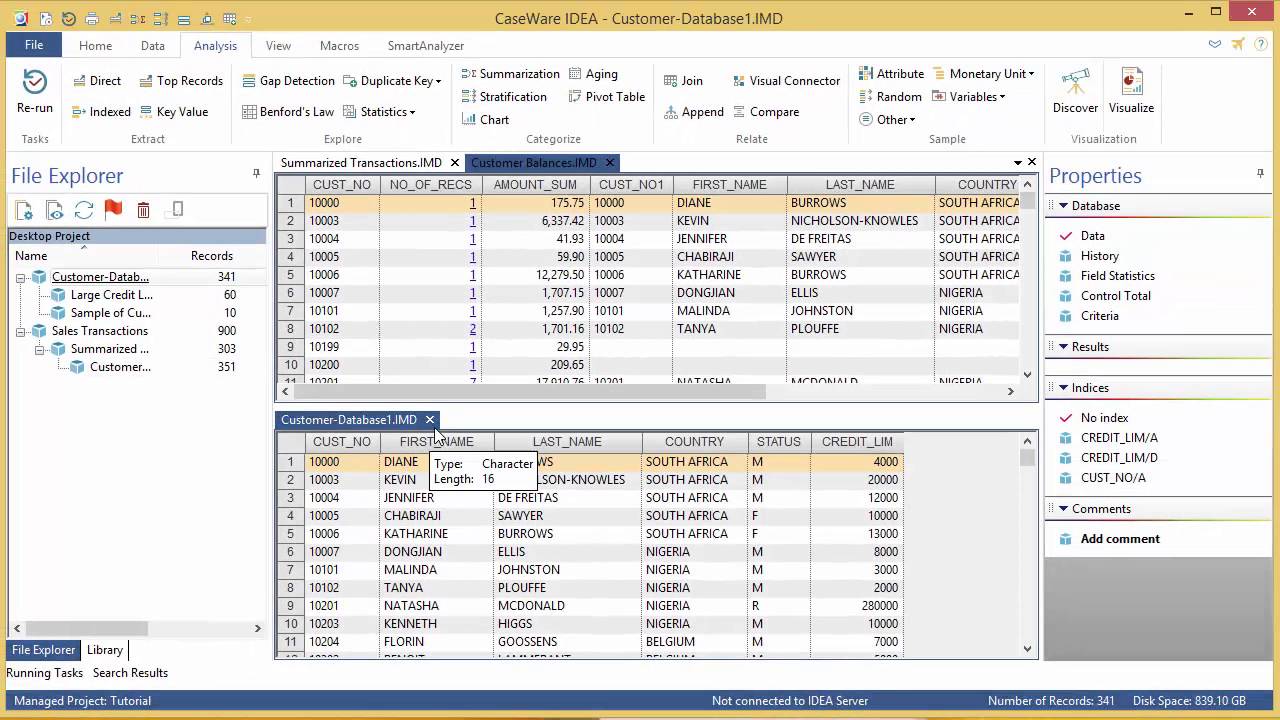Open the Visual Connector tool

coord(786,81)
